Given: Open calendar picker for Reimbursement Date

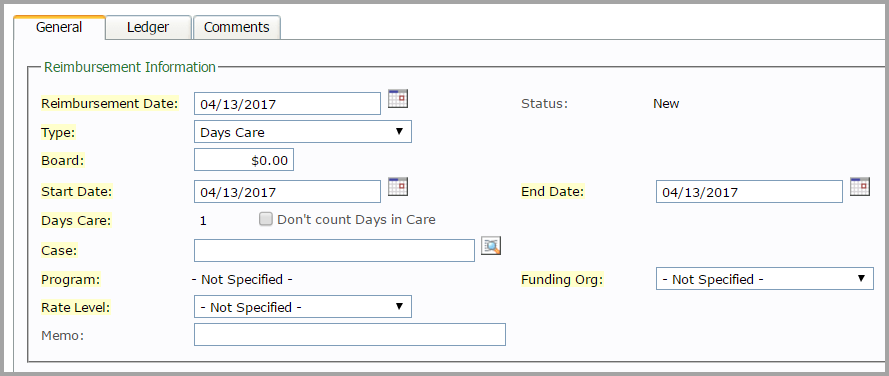Looking at the screenshot, I should point(398,99).
